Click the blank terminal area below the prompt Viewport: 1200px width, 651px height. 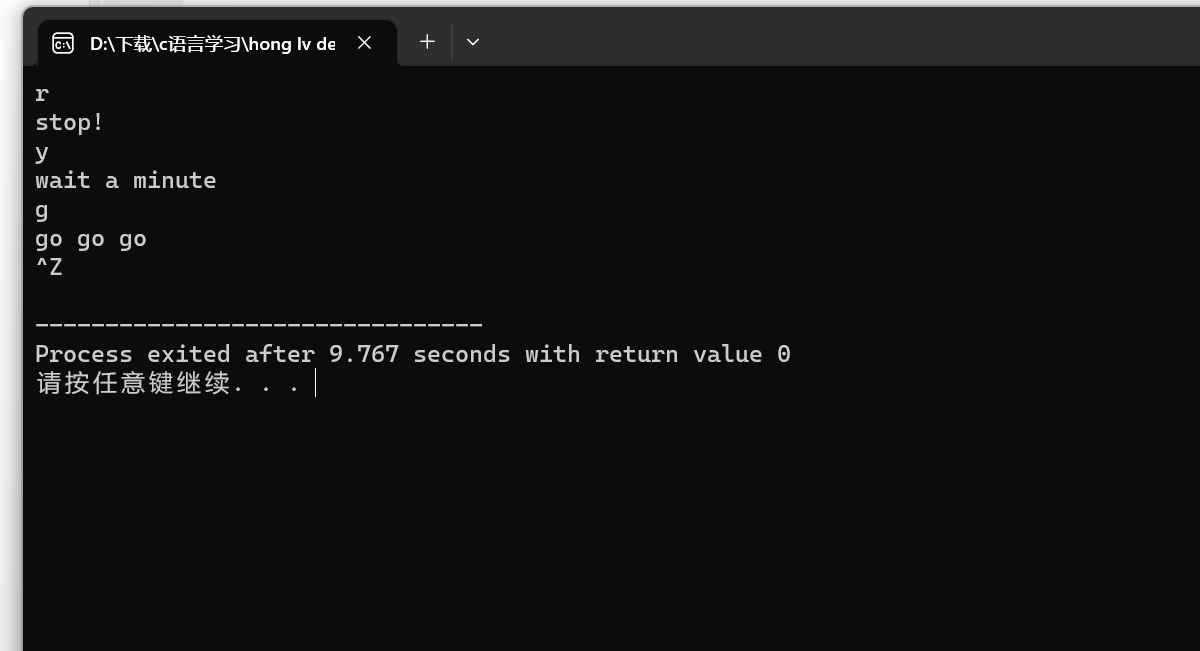tap(600, 520)
